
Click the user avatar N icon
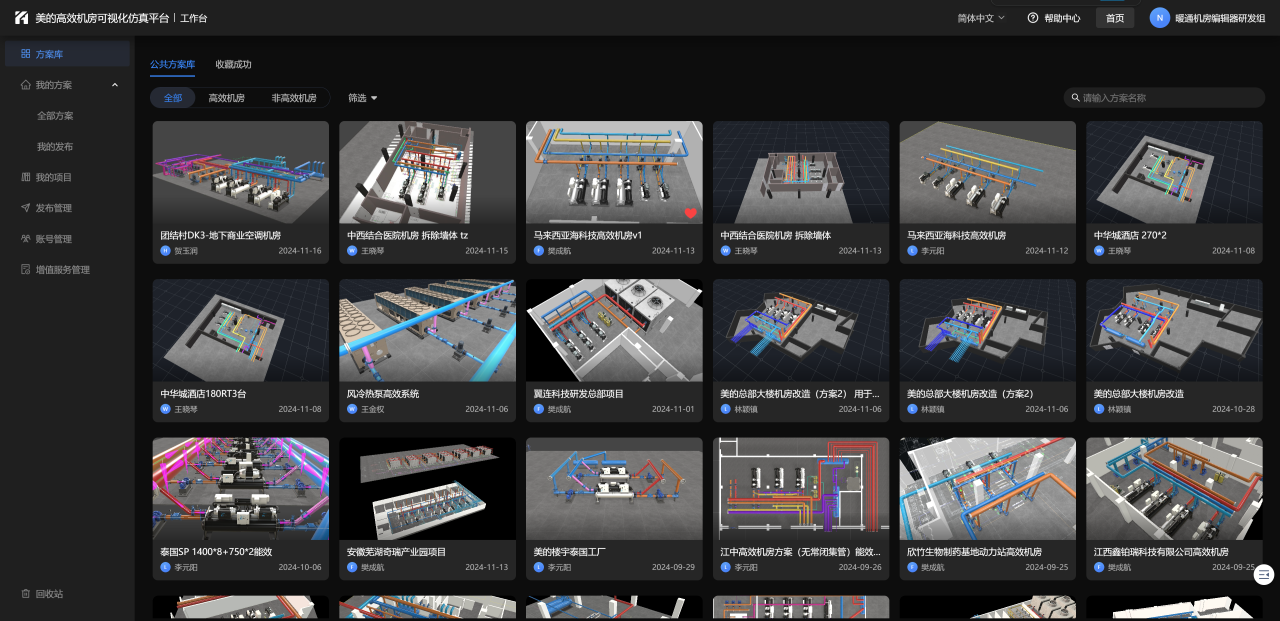pyautogui.click(x=1160, y=18)
